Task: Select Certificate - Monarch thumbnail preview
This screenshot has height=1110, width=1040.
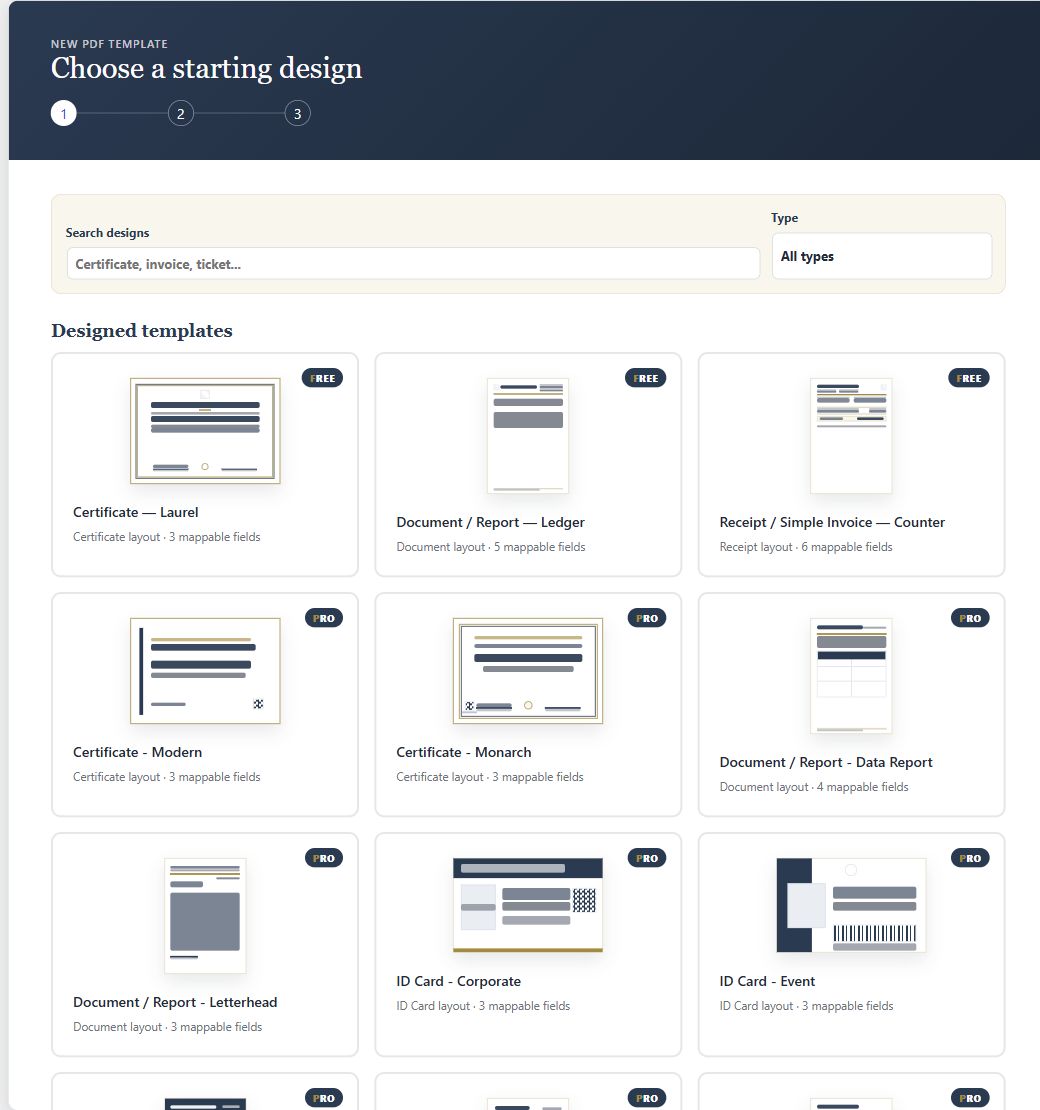Action: tap(528, 670)
